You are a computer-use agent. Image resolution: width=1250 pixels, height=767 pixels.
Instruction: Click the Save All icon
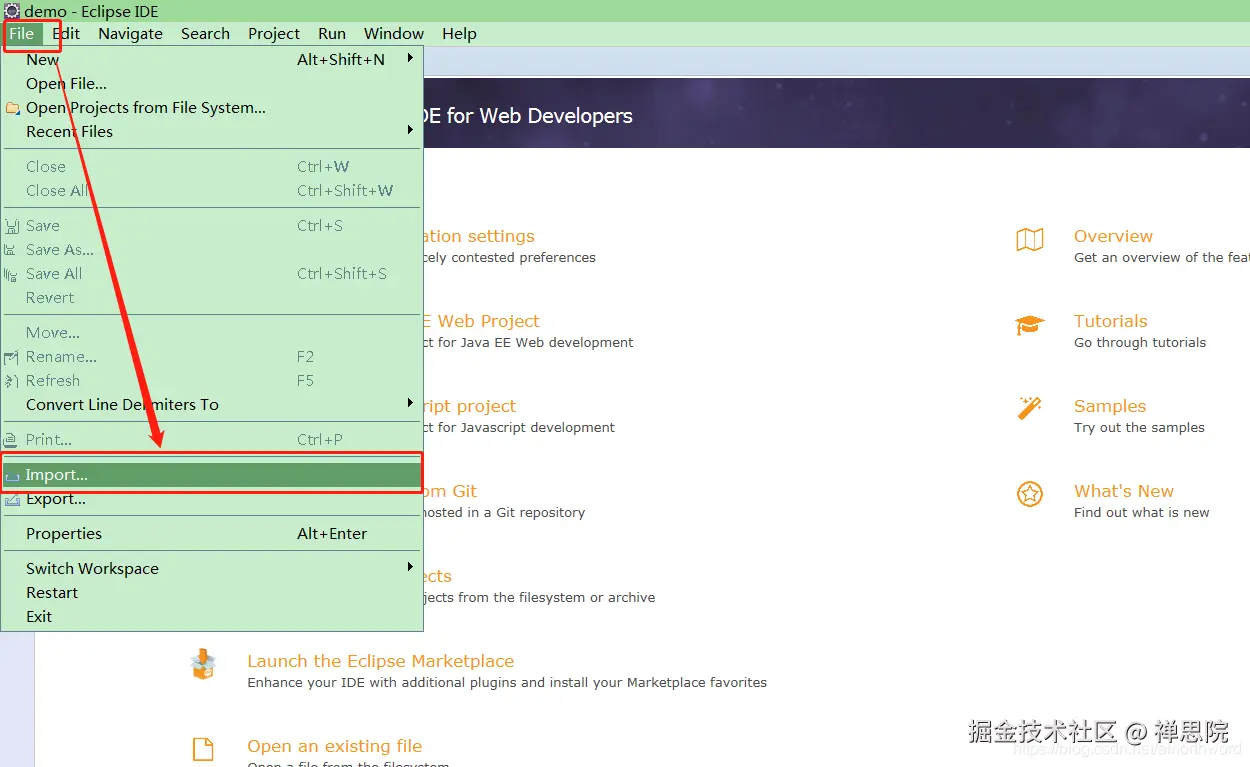coord(11,274)
